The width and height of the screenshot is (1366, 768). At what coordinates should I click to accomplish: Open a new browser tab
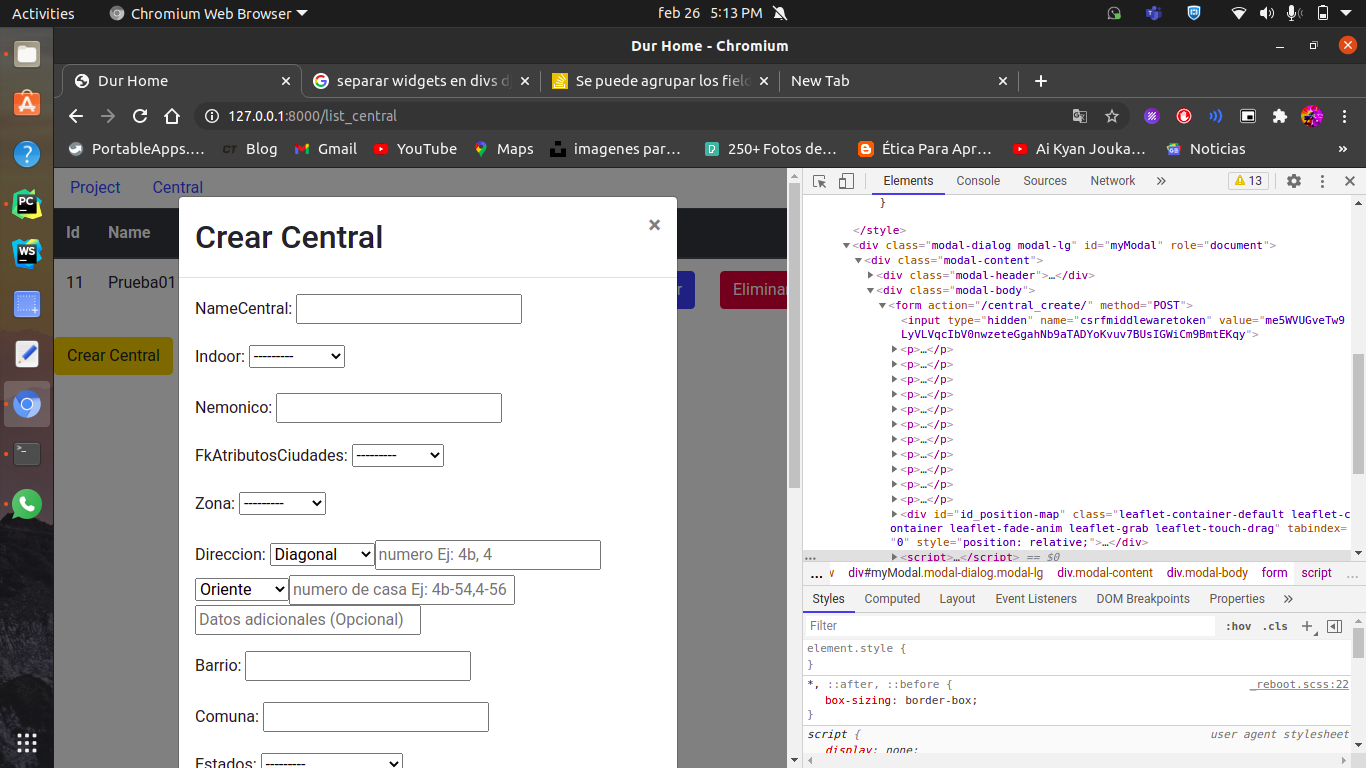pos(1040,81)
